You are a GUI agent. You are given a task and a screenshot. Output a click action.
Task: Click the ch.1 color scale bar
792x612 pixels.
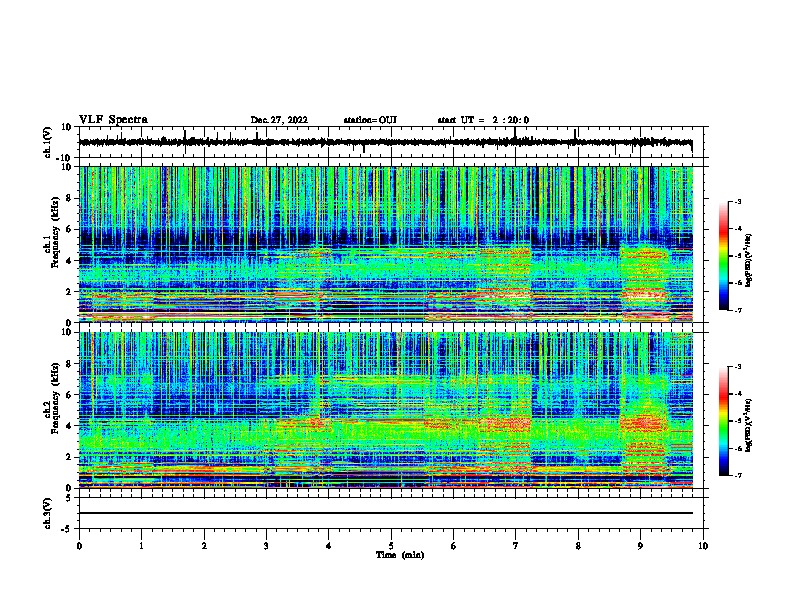tap(723, 256)
